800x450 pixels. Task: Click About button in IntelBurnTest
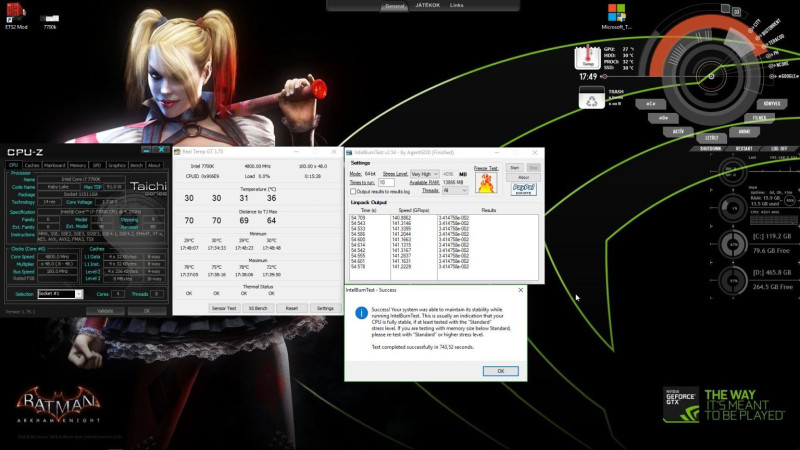pos(523,178)
